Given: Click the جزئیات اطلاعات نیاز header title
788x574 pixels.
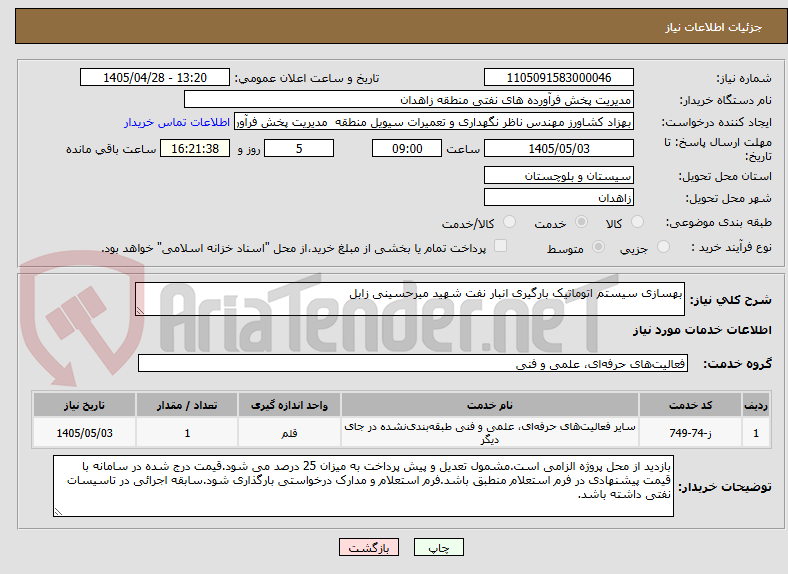Looking at the screenshot, I should (714, 27).
